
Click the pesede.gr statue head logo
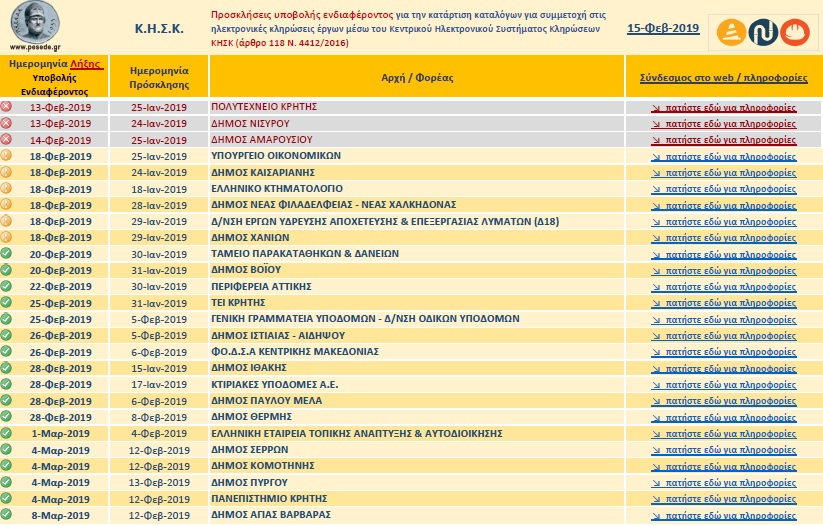(33, 24)
